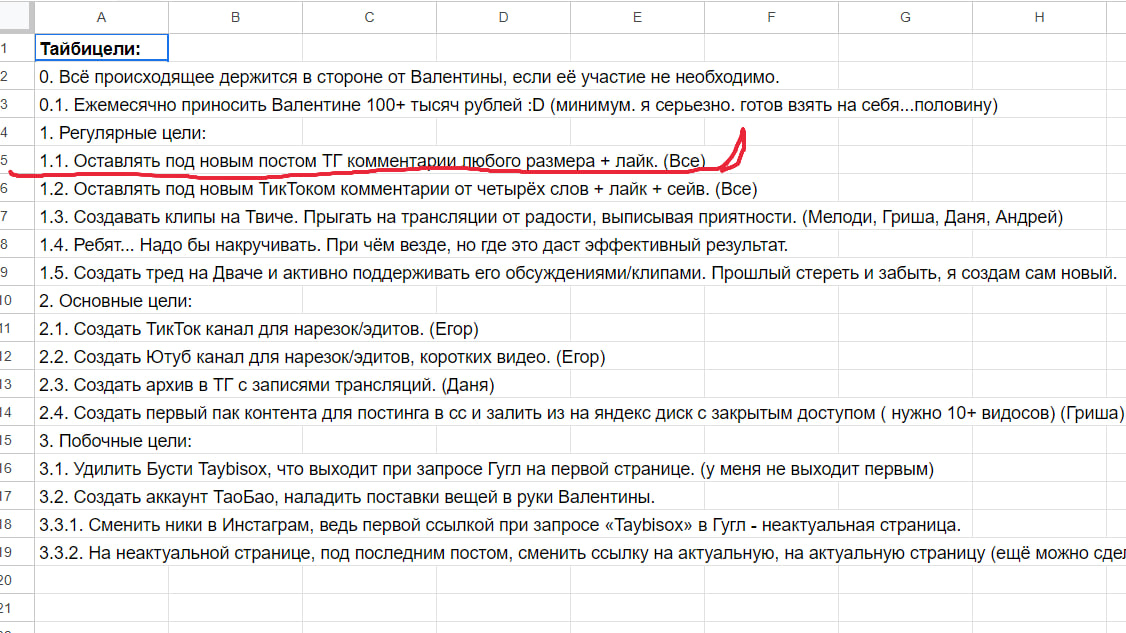Click row '2.1. Создать ТикТок канал'
Image resolution: width=1126 pixels, height=633 pixels.
pos(259,328)
